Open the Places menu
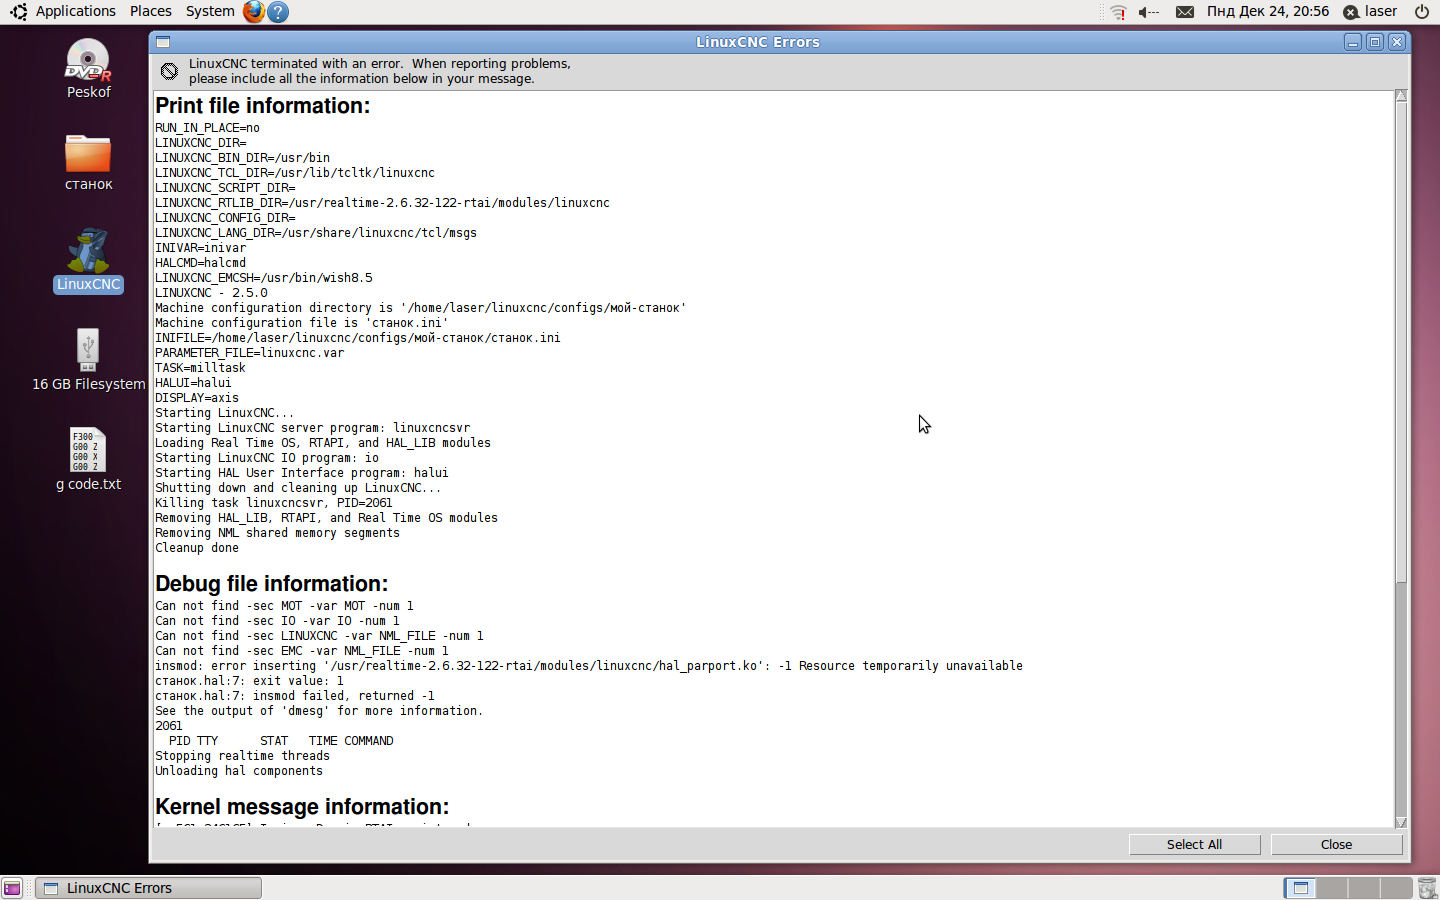The width and height of the screenshot is (1440, 900). (151, 11)
